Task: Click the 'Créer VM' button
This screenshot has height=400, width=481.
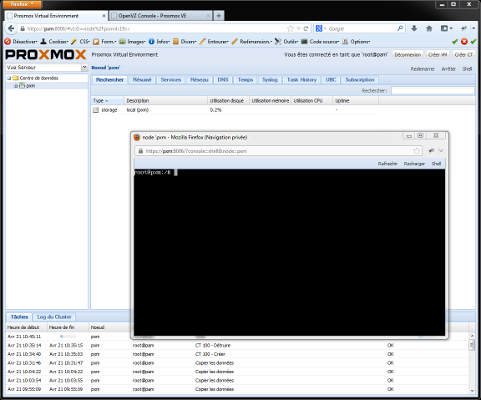Action: pos(437,55)
